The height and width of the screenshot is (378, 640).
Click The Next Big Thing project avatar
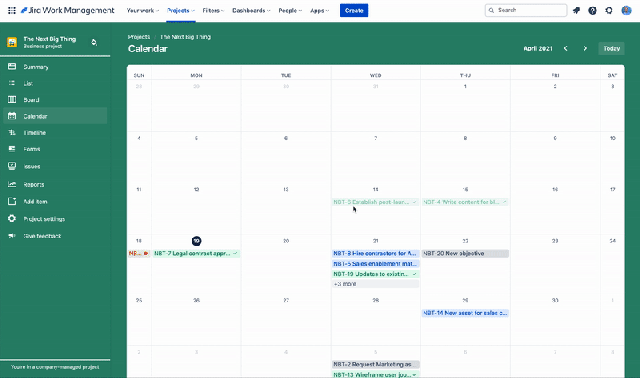click(12, 42)
